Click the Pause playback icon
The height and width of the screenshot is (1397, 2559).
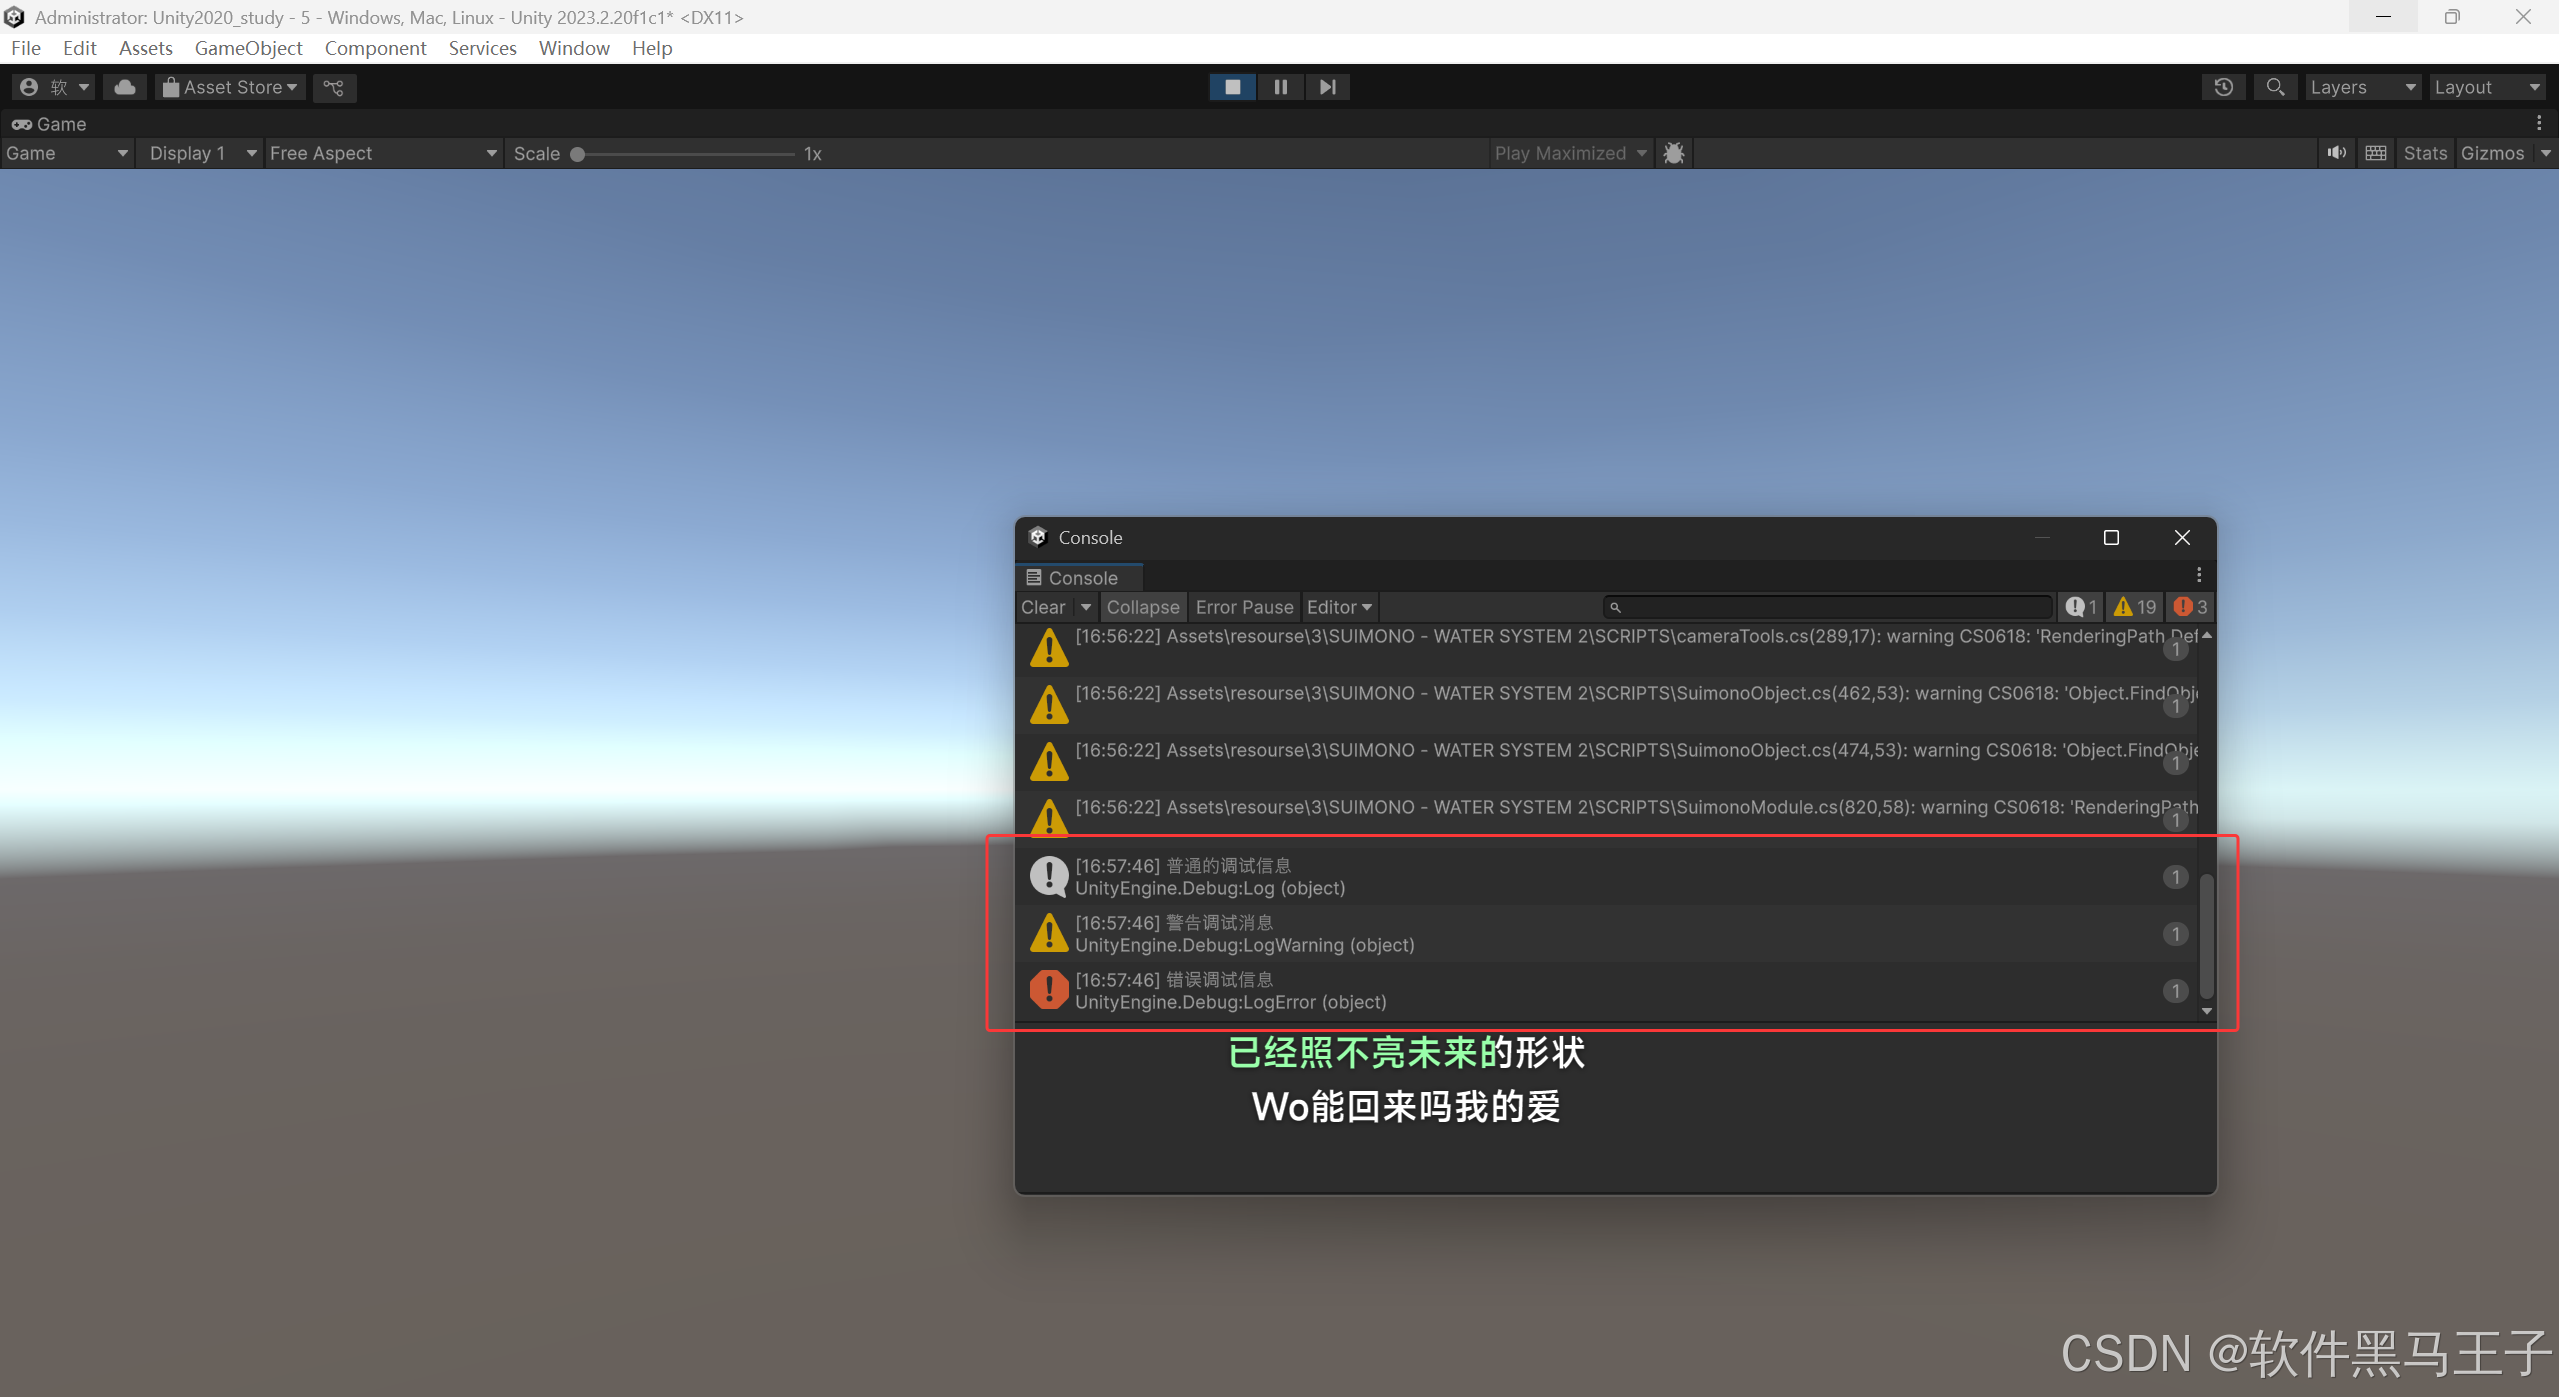pyautogui.click(x=1279, y=87)
